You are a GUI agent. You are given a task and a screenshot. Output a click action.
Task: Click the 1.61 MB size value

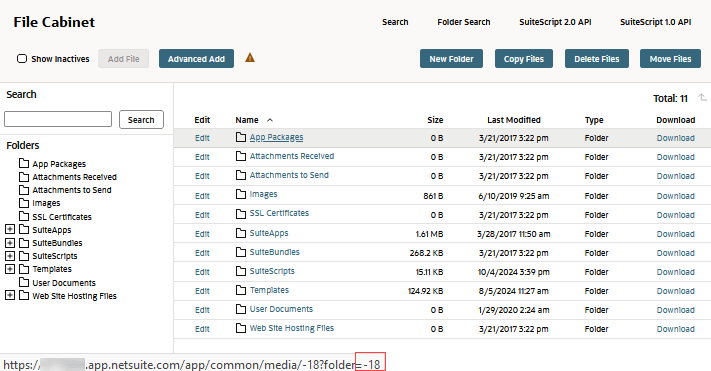point(429,234)
